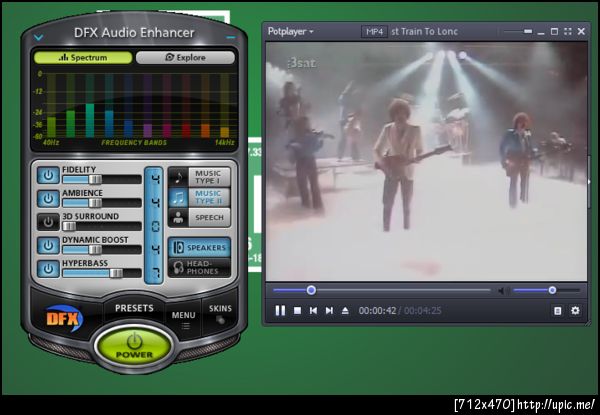Select Music Type I mode

[199, 177]
